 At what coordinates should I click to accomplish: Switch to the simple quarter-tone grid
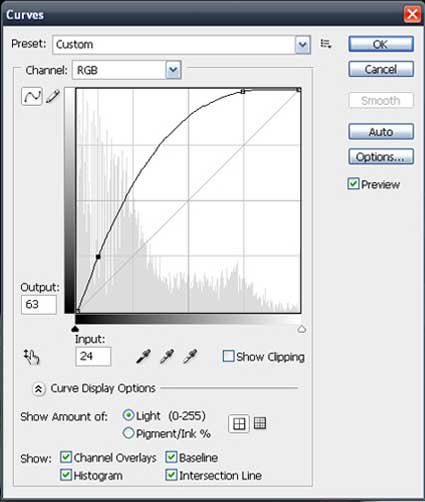239,424
